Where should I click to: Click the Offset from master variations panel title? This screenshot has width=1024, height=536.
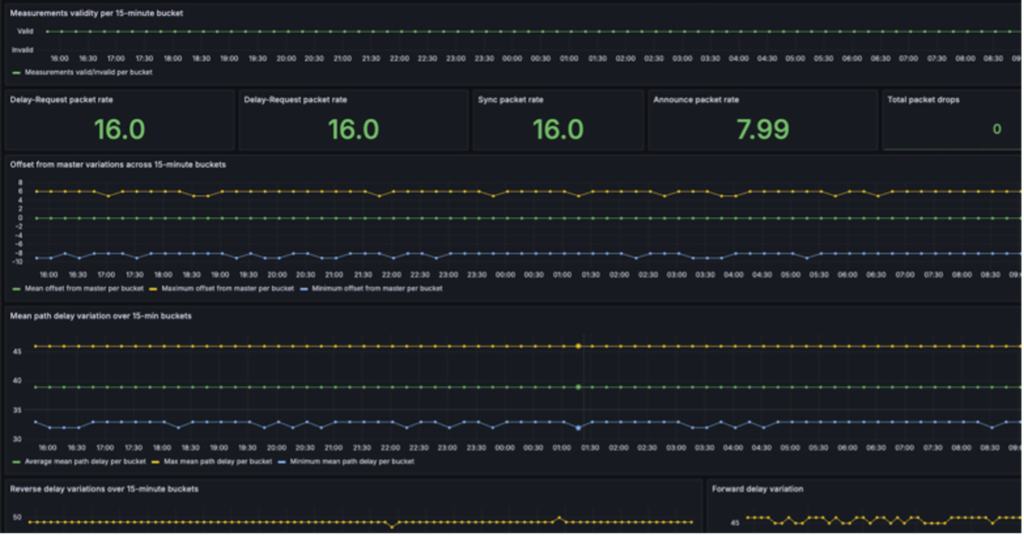[118, 164]
